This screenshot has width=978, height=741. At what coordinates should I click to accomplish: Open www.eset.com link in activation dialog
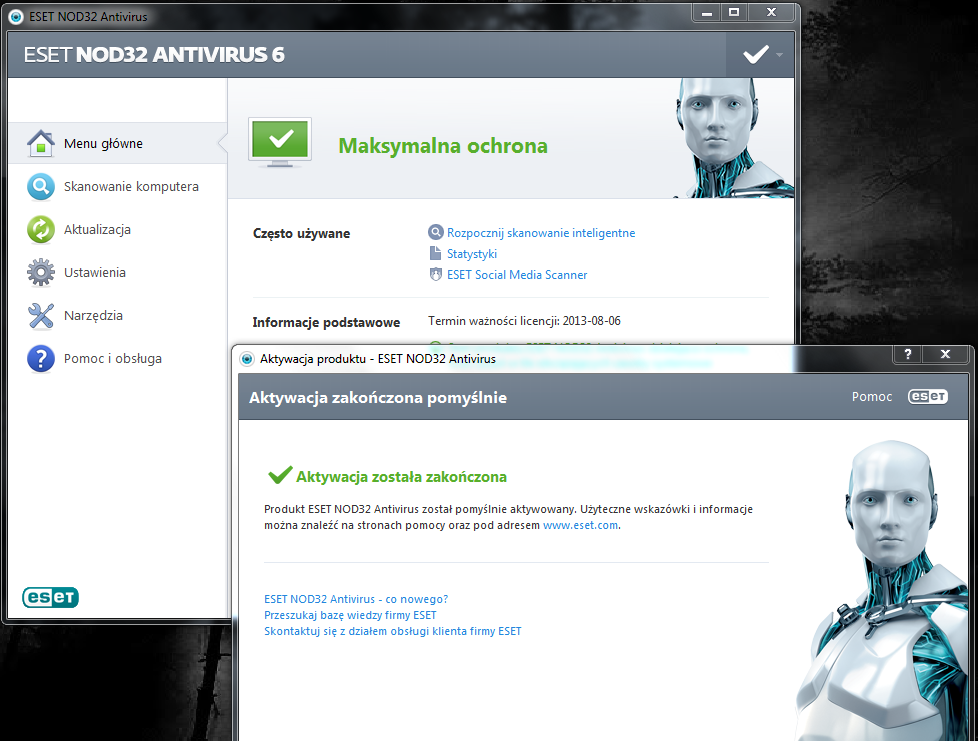tap(580, 525)
